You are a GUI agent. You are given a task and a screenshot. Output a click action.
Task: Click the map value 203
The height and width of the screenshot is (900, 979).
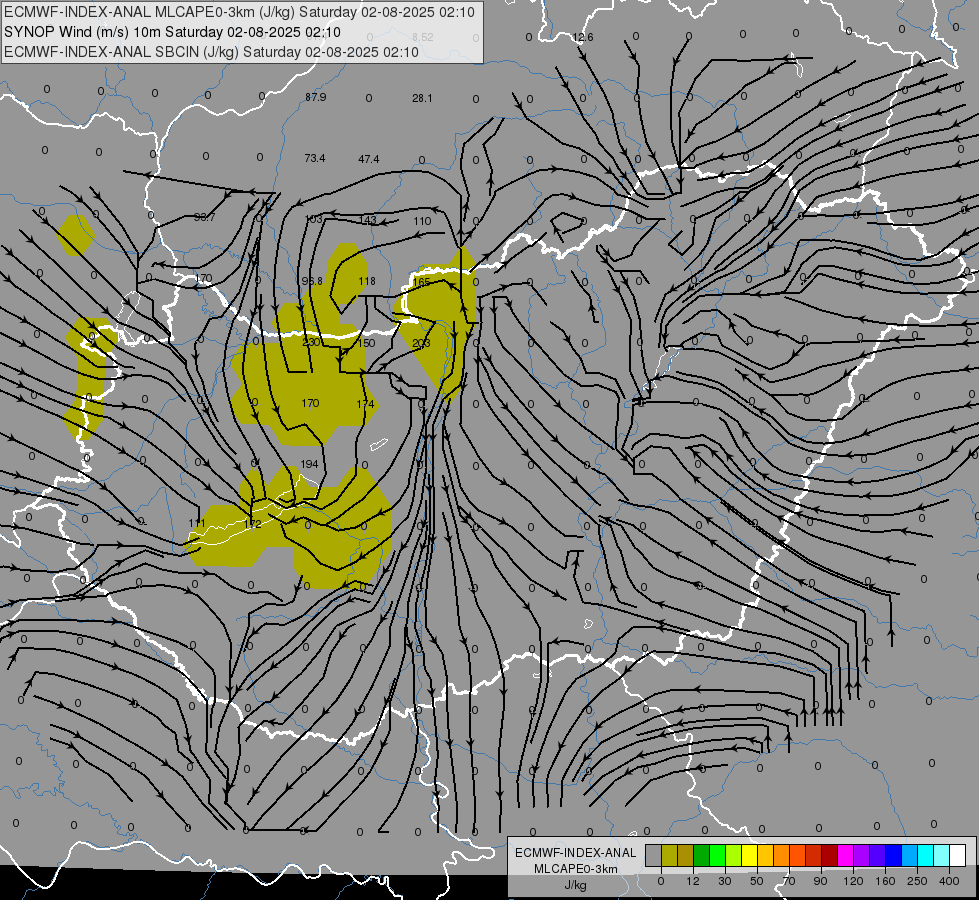tap(421, 343)
